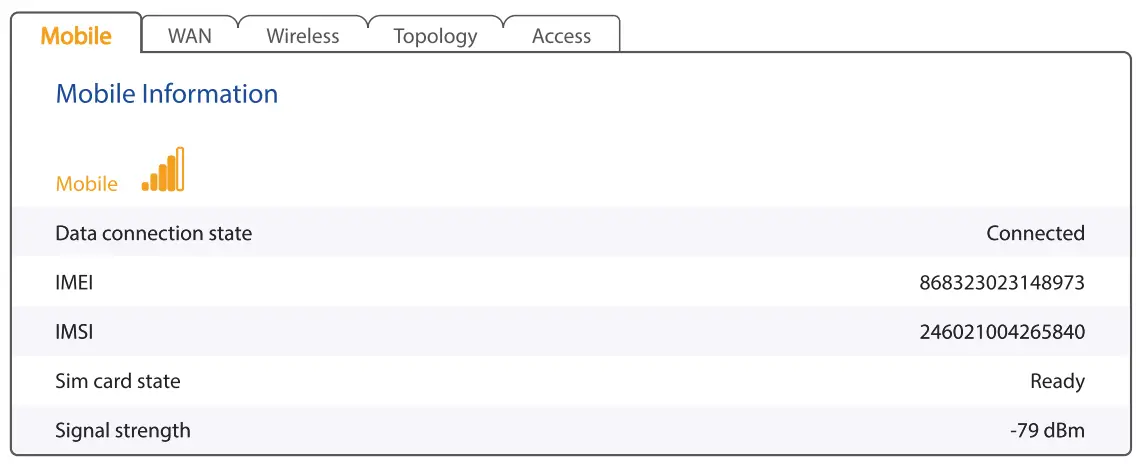1144x467 pixels.
Task: Click the Sim card state label
Action: [118, 381]
